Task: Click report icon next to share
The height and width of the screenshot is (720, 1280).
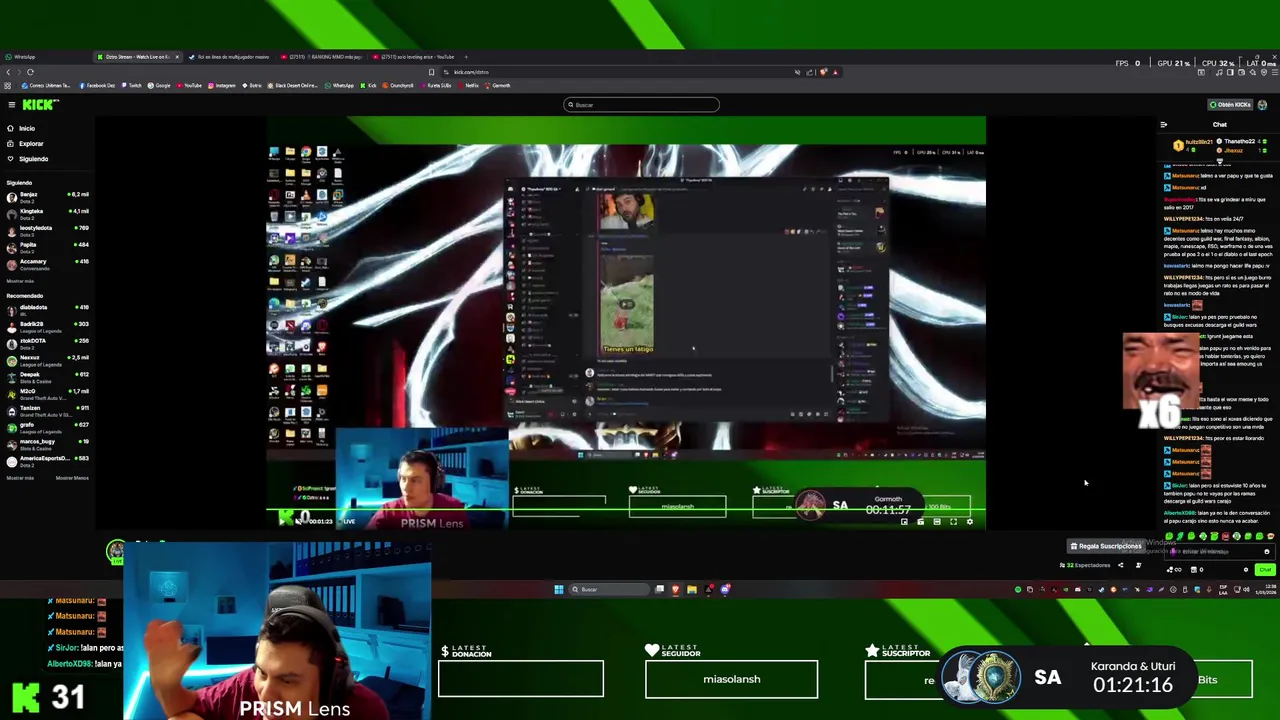Action: click(x=1138, y=565)
